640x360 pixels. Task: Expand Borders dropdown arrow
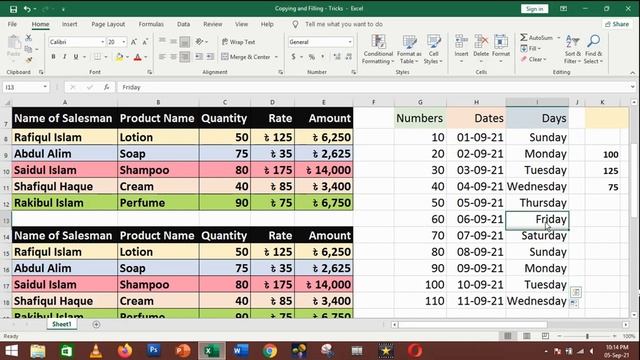[105, 57]
